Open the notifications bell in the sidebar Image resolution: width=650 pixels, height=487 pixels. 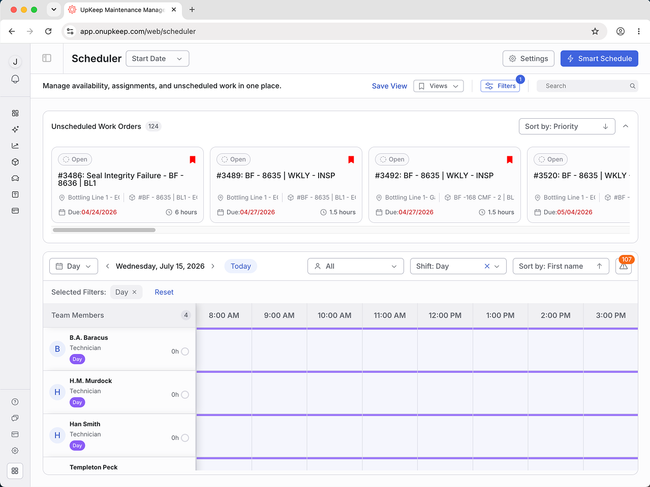point(15,79)
